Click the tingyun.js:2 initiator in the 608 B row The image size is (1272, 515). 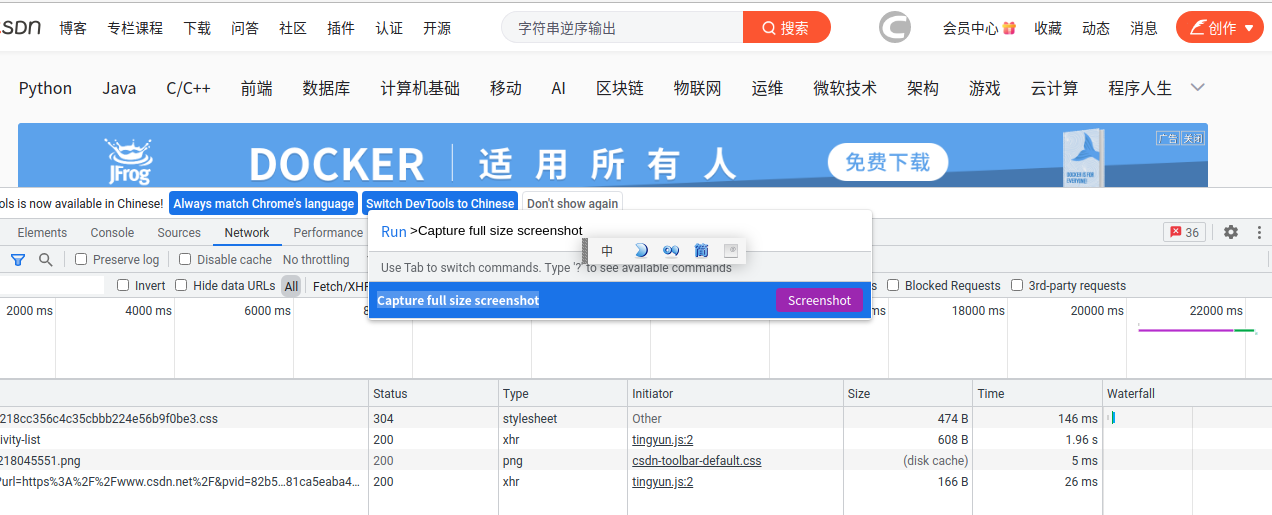[x=662, y=439]
